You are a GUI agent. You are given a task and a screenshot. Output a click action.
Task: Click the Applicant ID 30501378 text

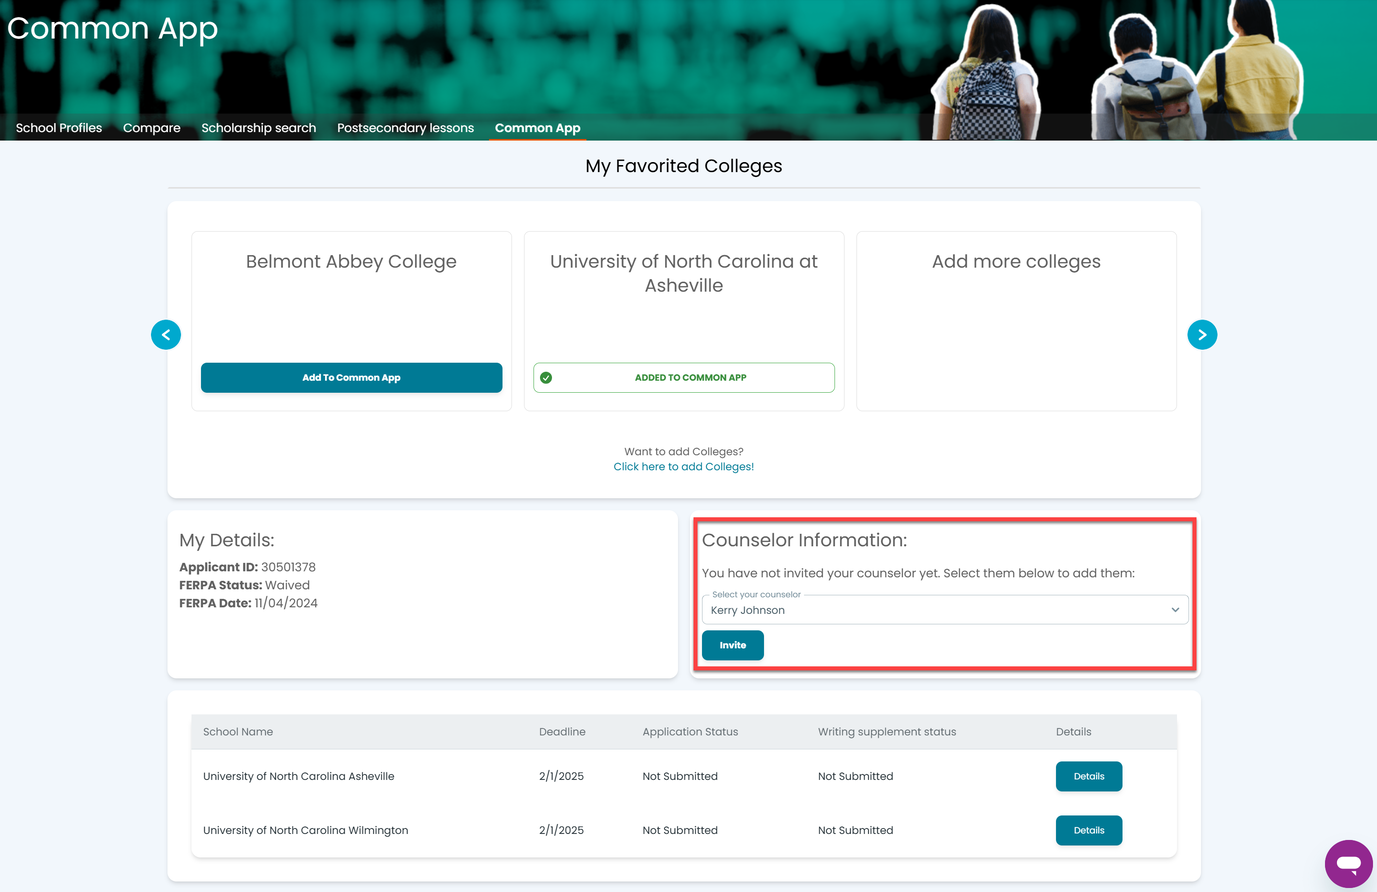click(247, 567)
